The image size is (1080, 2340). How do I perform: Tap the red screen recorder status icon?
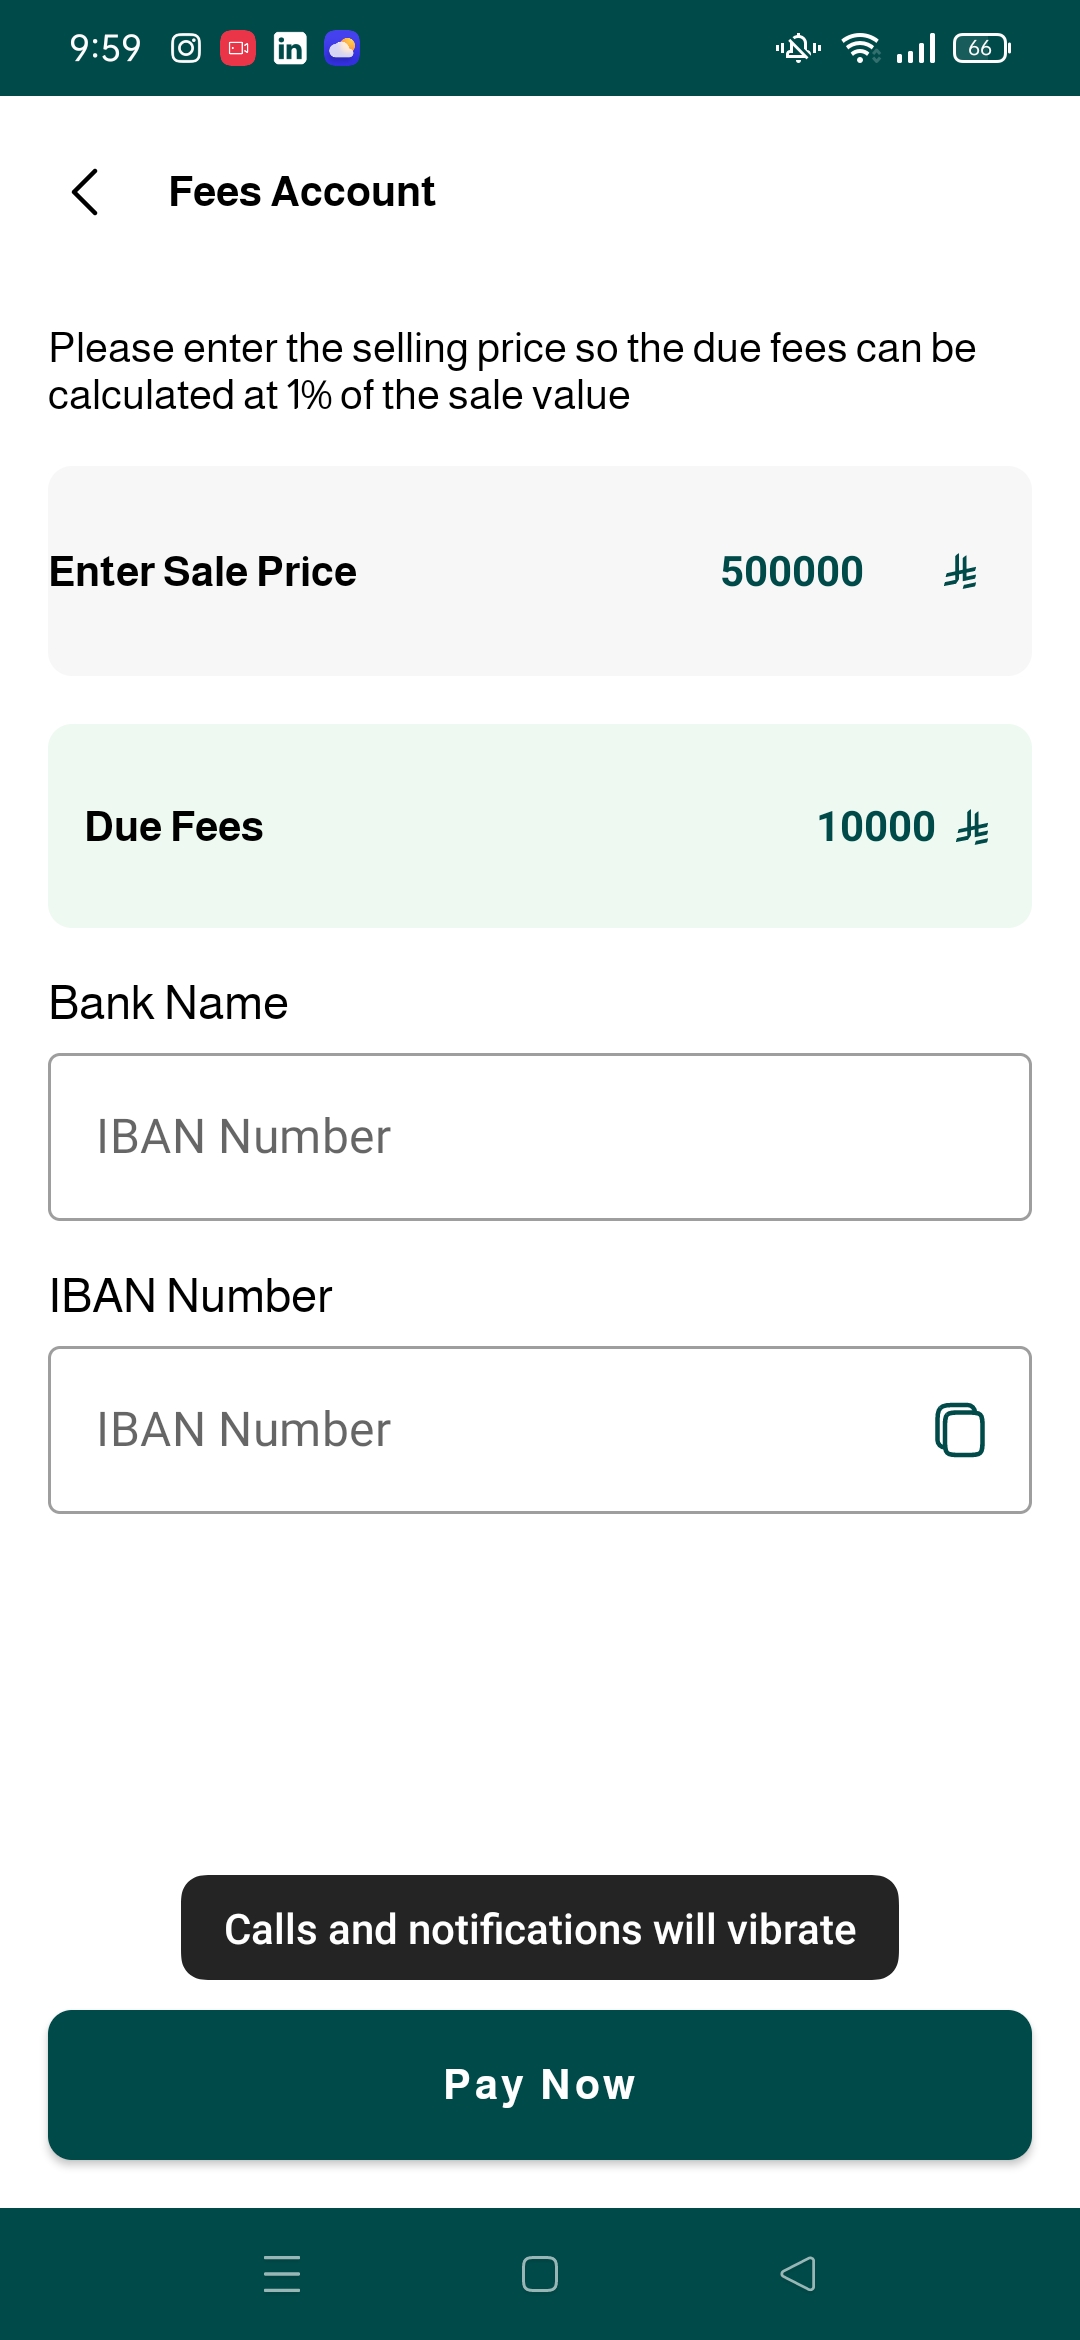click(x=238, y=48)
